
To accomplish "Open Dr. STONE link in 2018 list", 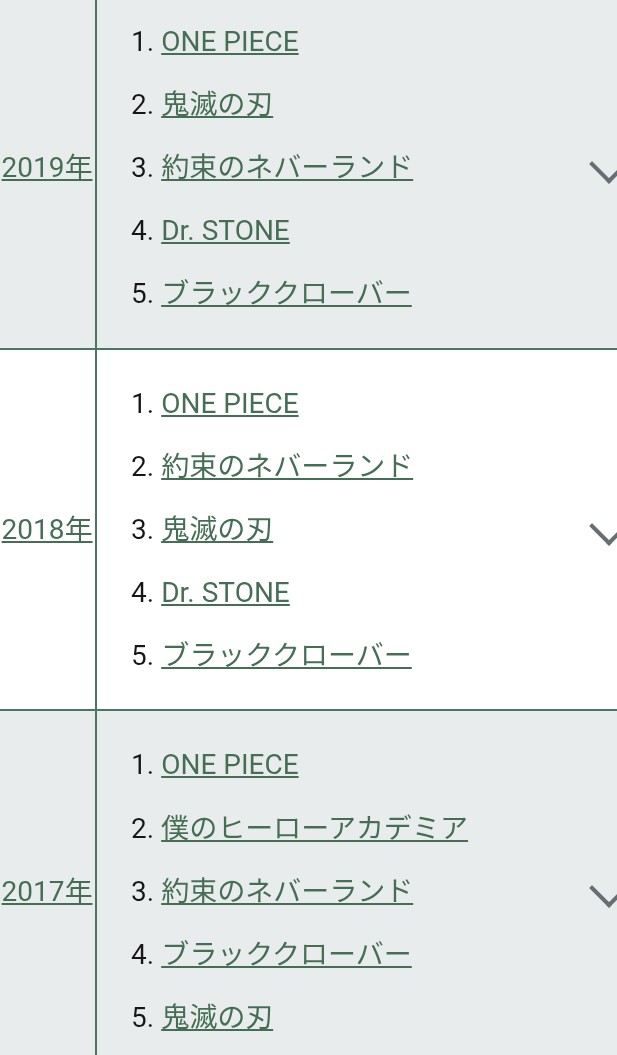I will 225,593.
